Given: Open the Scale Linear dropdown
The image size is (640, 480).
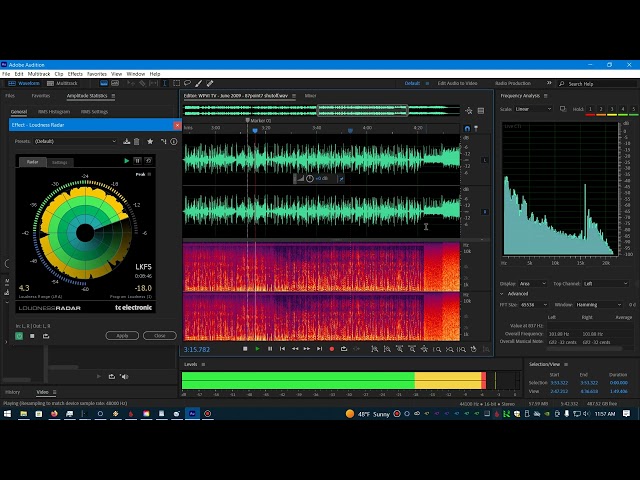Looking at the screenshot, I should click(x=533, y=109).
